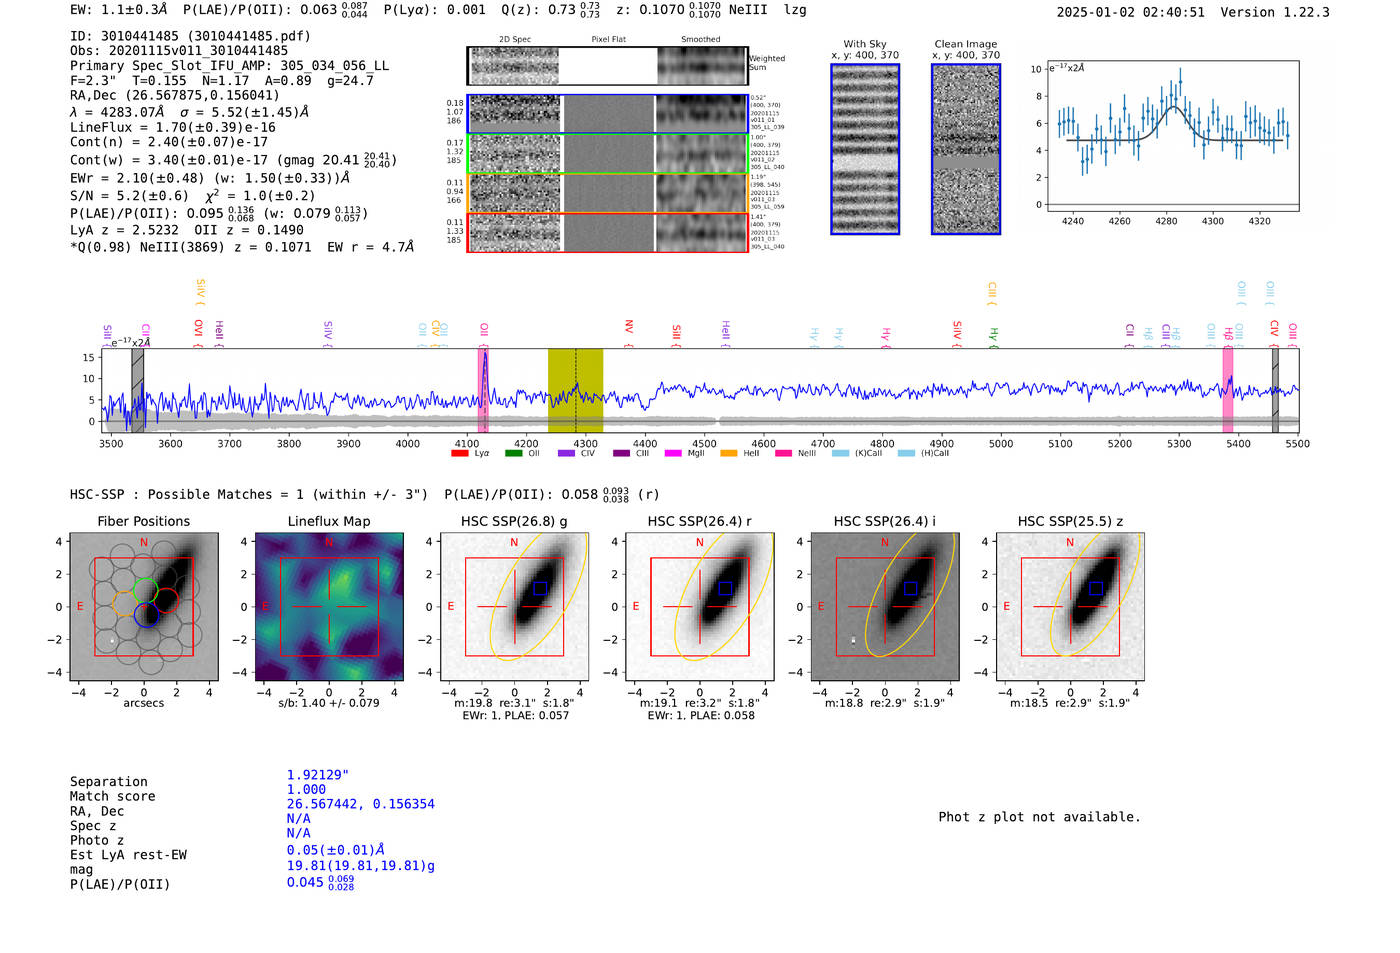1400x953 pixels.
Task: Click the With Sky cutout image
Action: [865, 149]
